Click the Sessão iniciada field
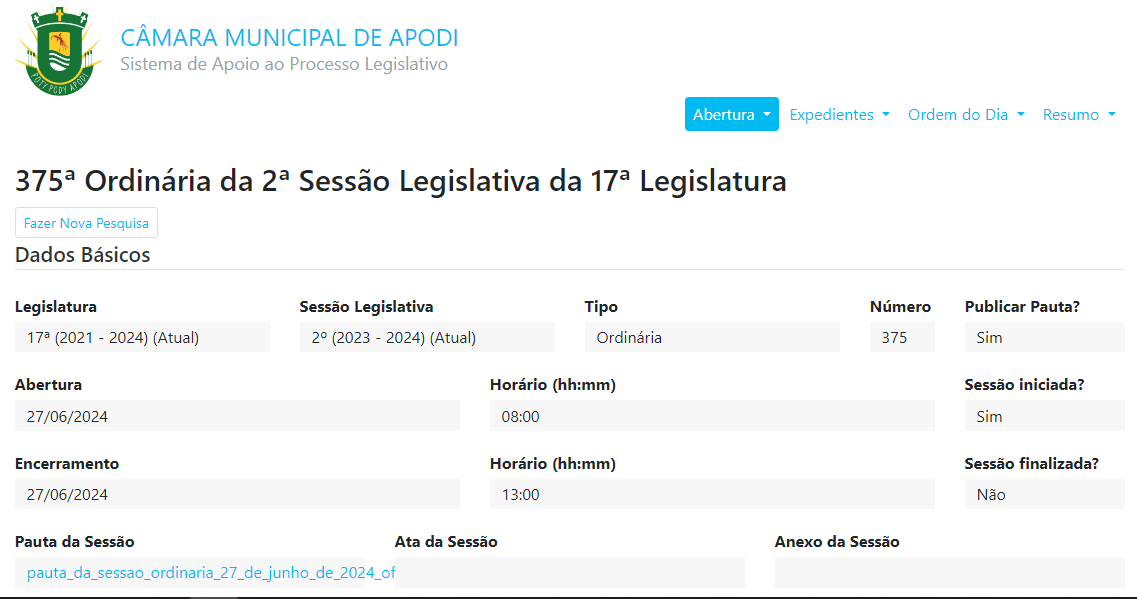The image size is (1137, 599). tap(1044, 416)
